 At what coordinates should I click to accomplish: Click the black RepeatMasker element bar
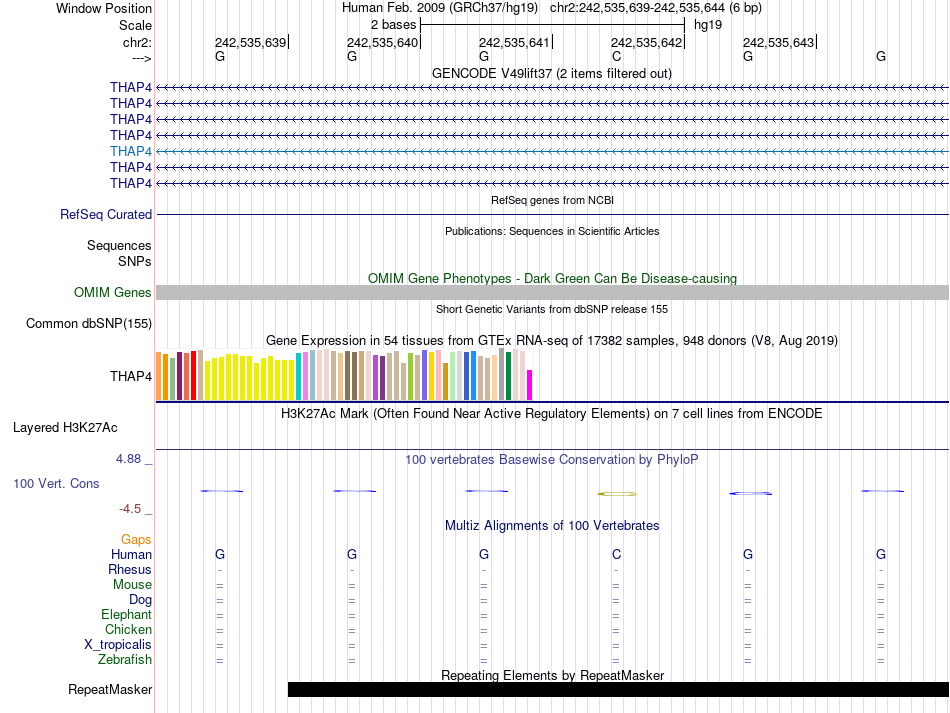click(618, 689)
